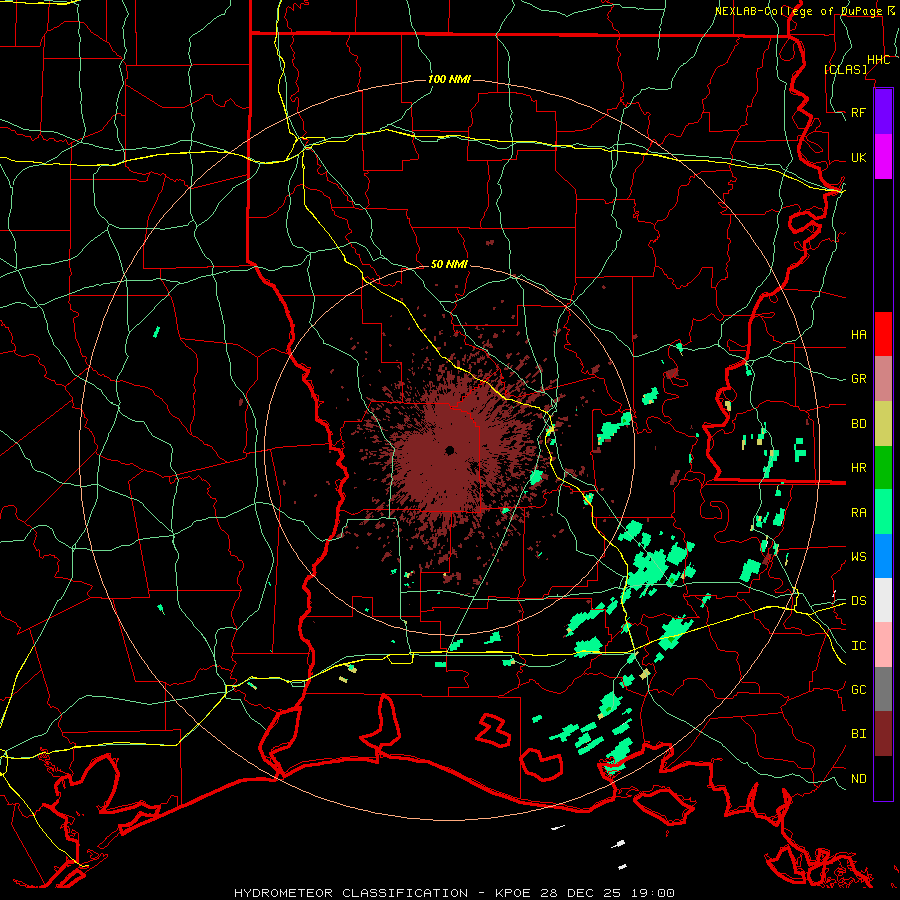The width and height of the screenshot is (900, 900).
Task: Click the 'IC' legend label
Action: (x=858, y=646)
